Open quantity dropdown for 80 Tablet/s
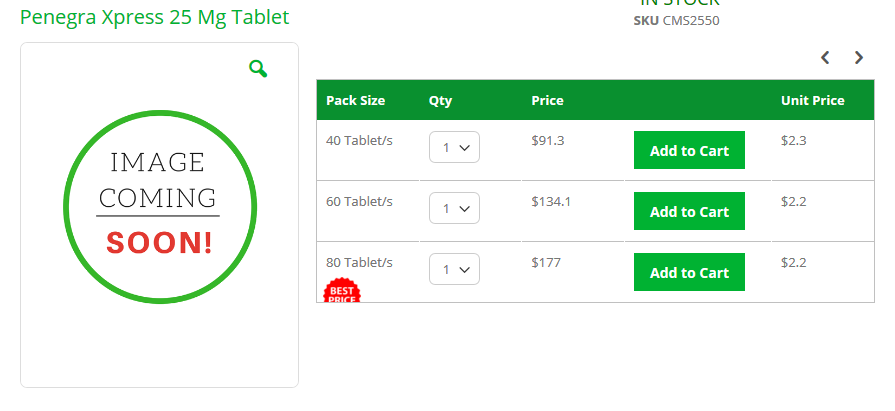 454,269
